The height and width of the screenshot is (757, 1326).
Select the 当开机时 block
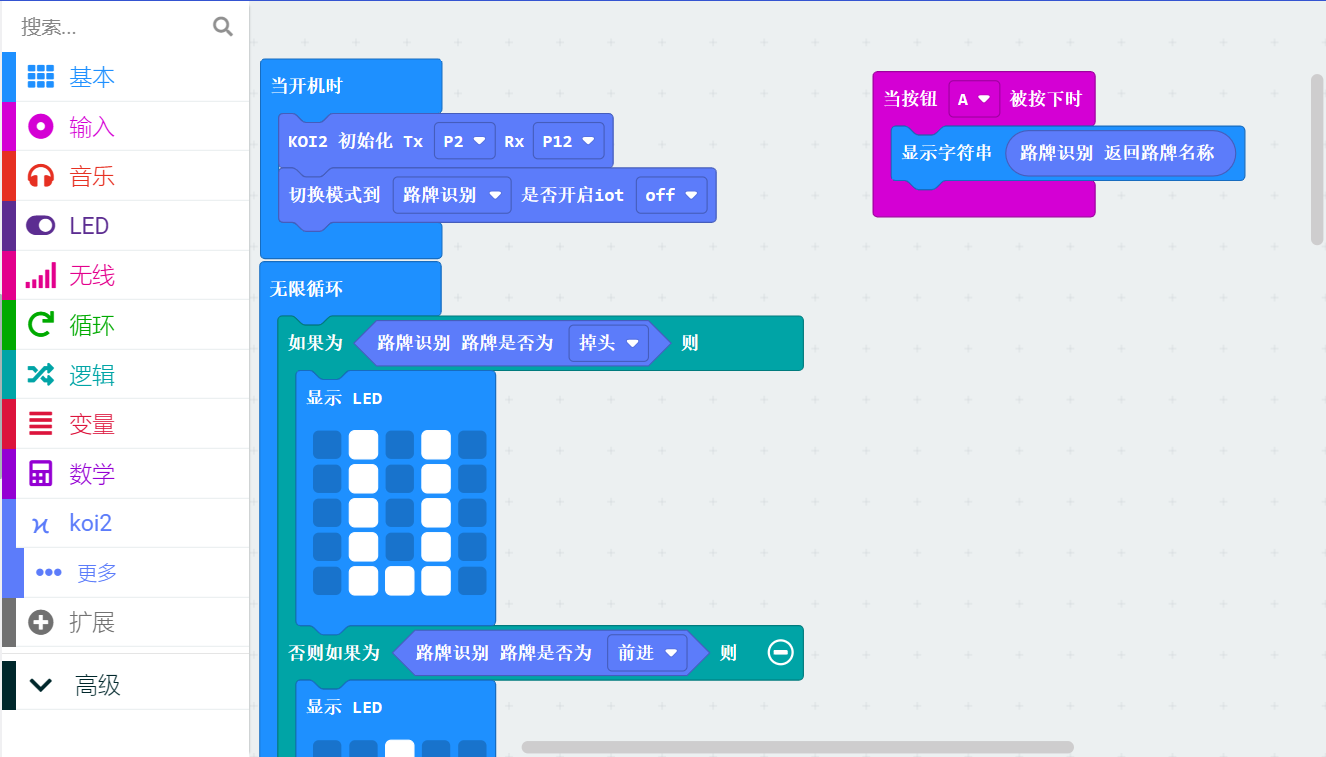306,86
